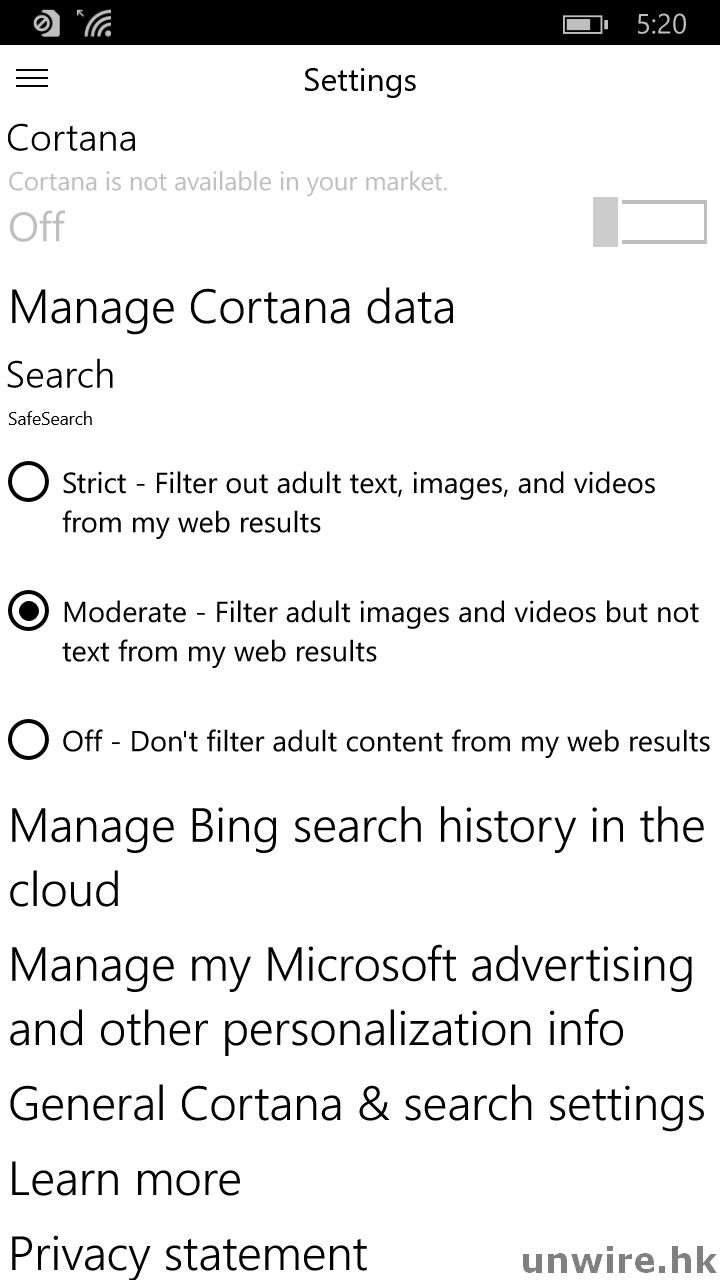Screen dimensions: 720x1280
Task: Open General Cortana & search settings
Action: click(357, 1105)
